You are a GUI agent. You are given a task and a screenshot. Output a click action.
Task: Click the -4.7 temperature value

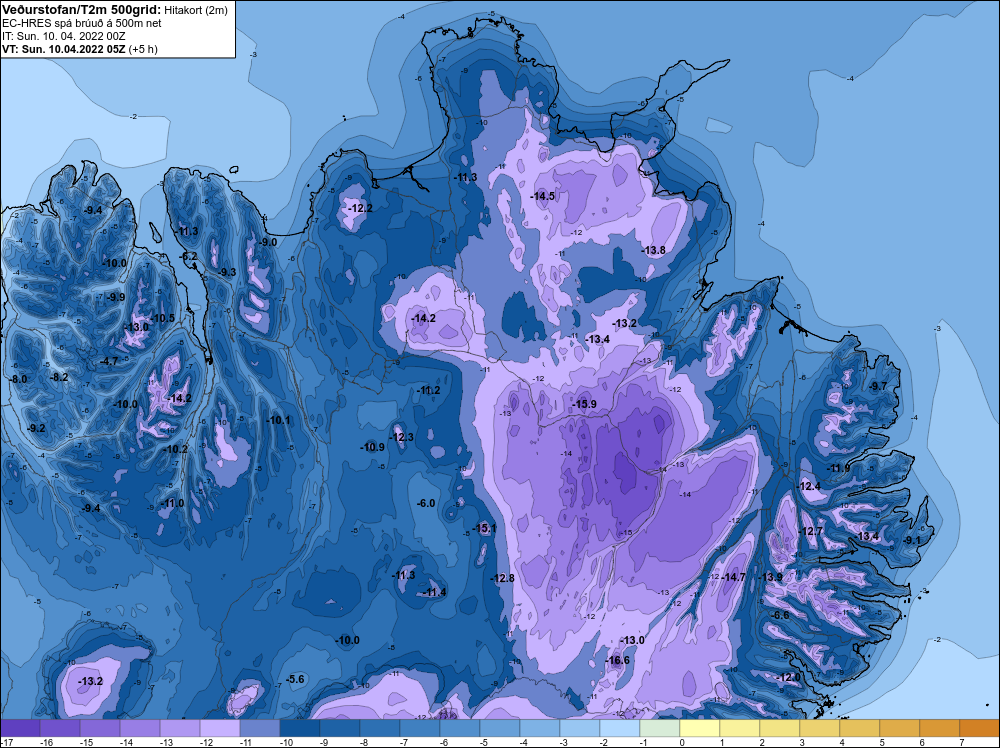[109, 361]
